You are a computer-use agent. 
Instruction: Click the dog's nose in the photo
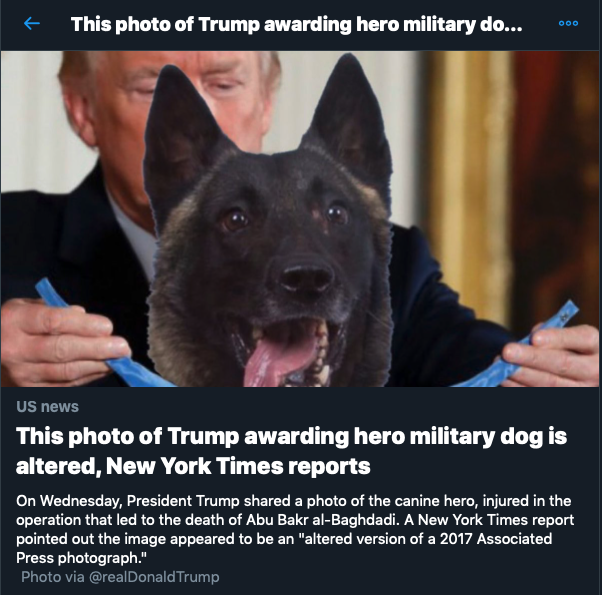tap(306, 278)
